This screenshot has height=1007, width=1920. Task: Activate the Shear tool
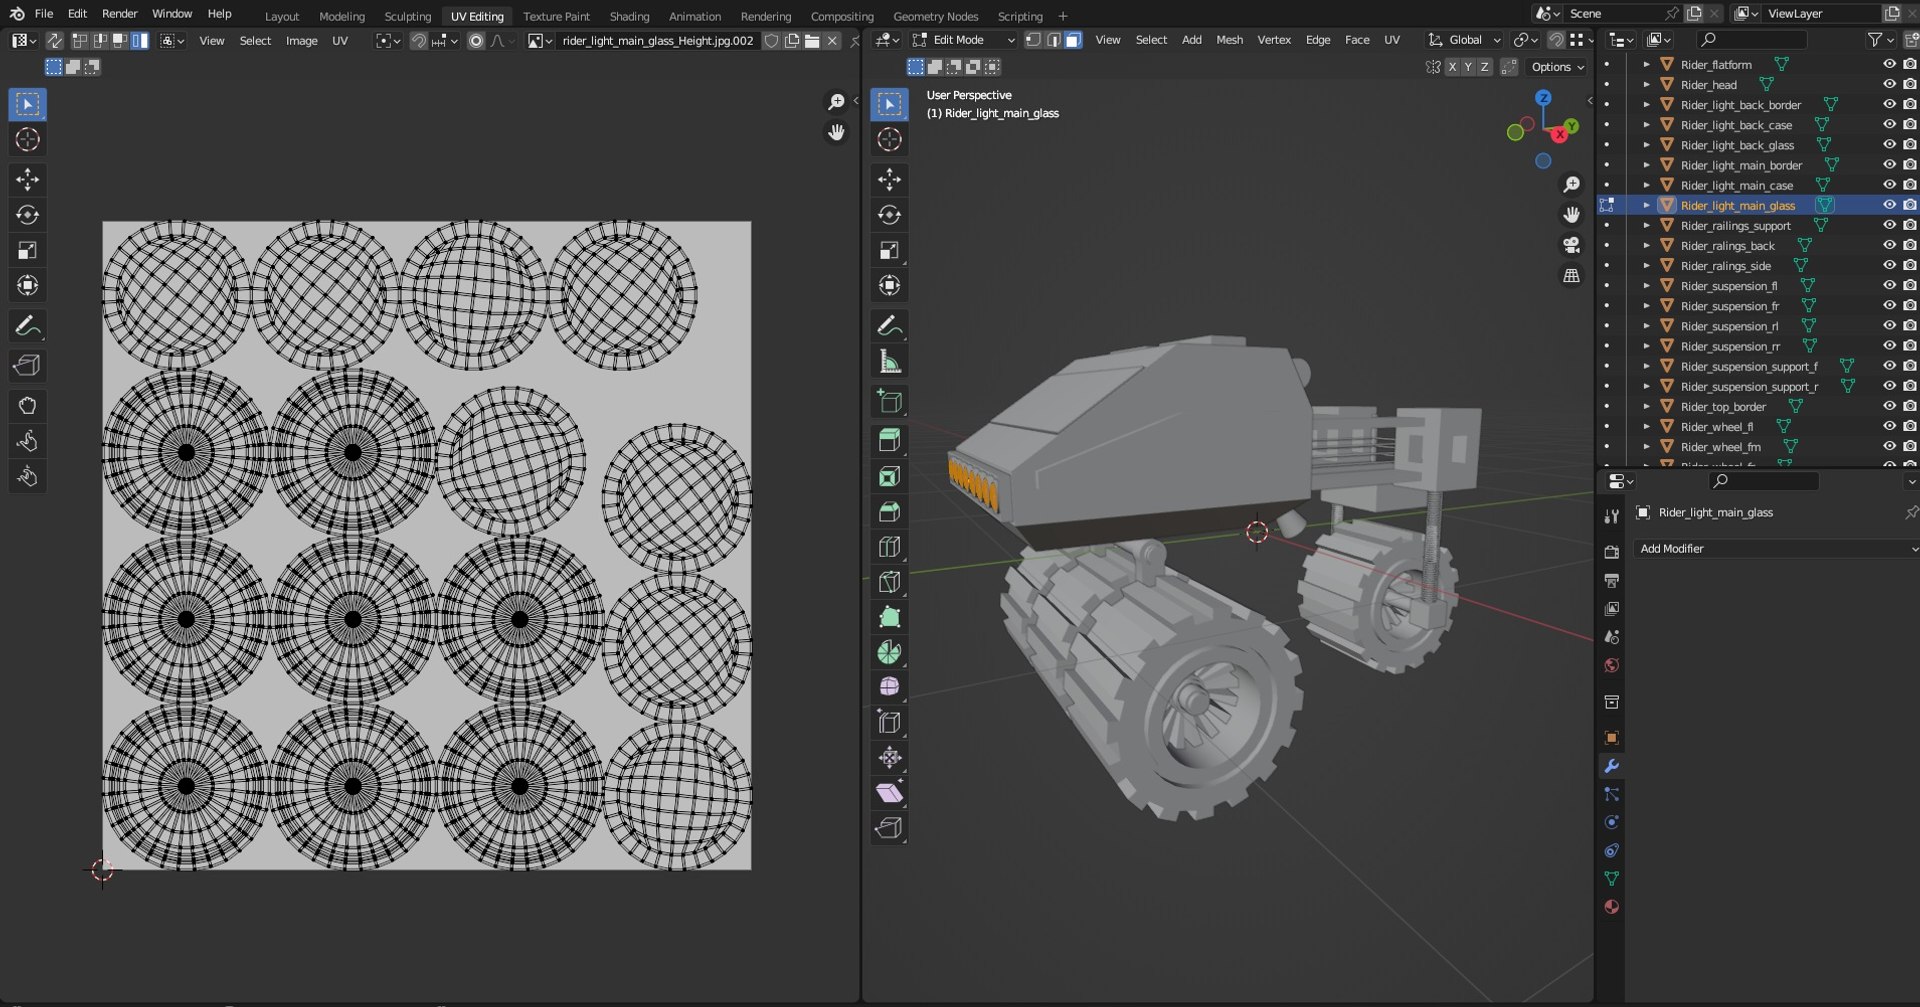click(x=889, y=793)
